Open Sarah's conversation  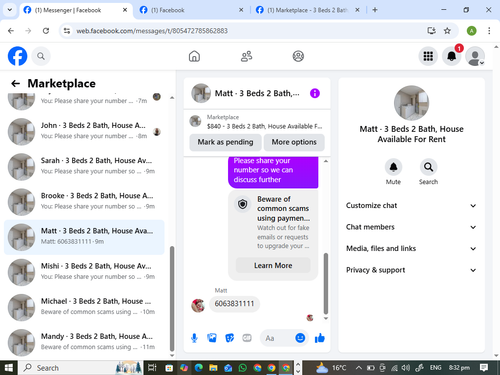[84, 167]
